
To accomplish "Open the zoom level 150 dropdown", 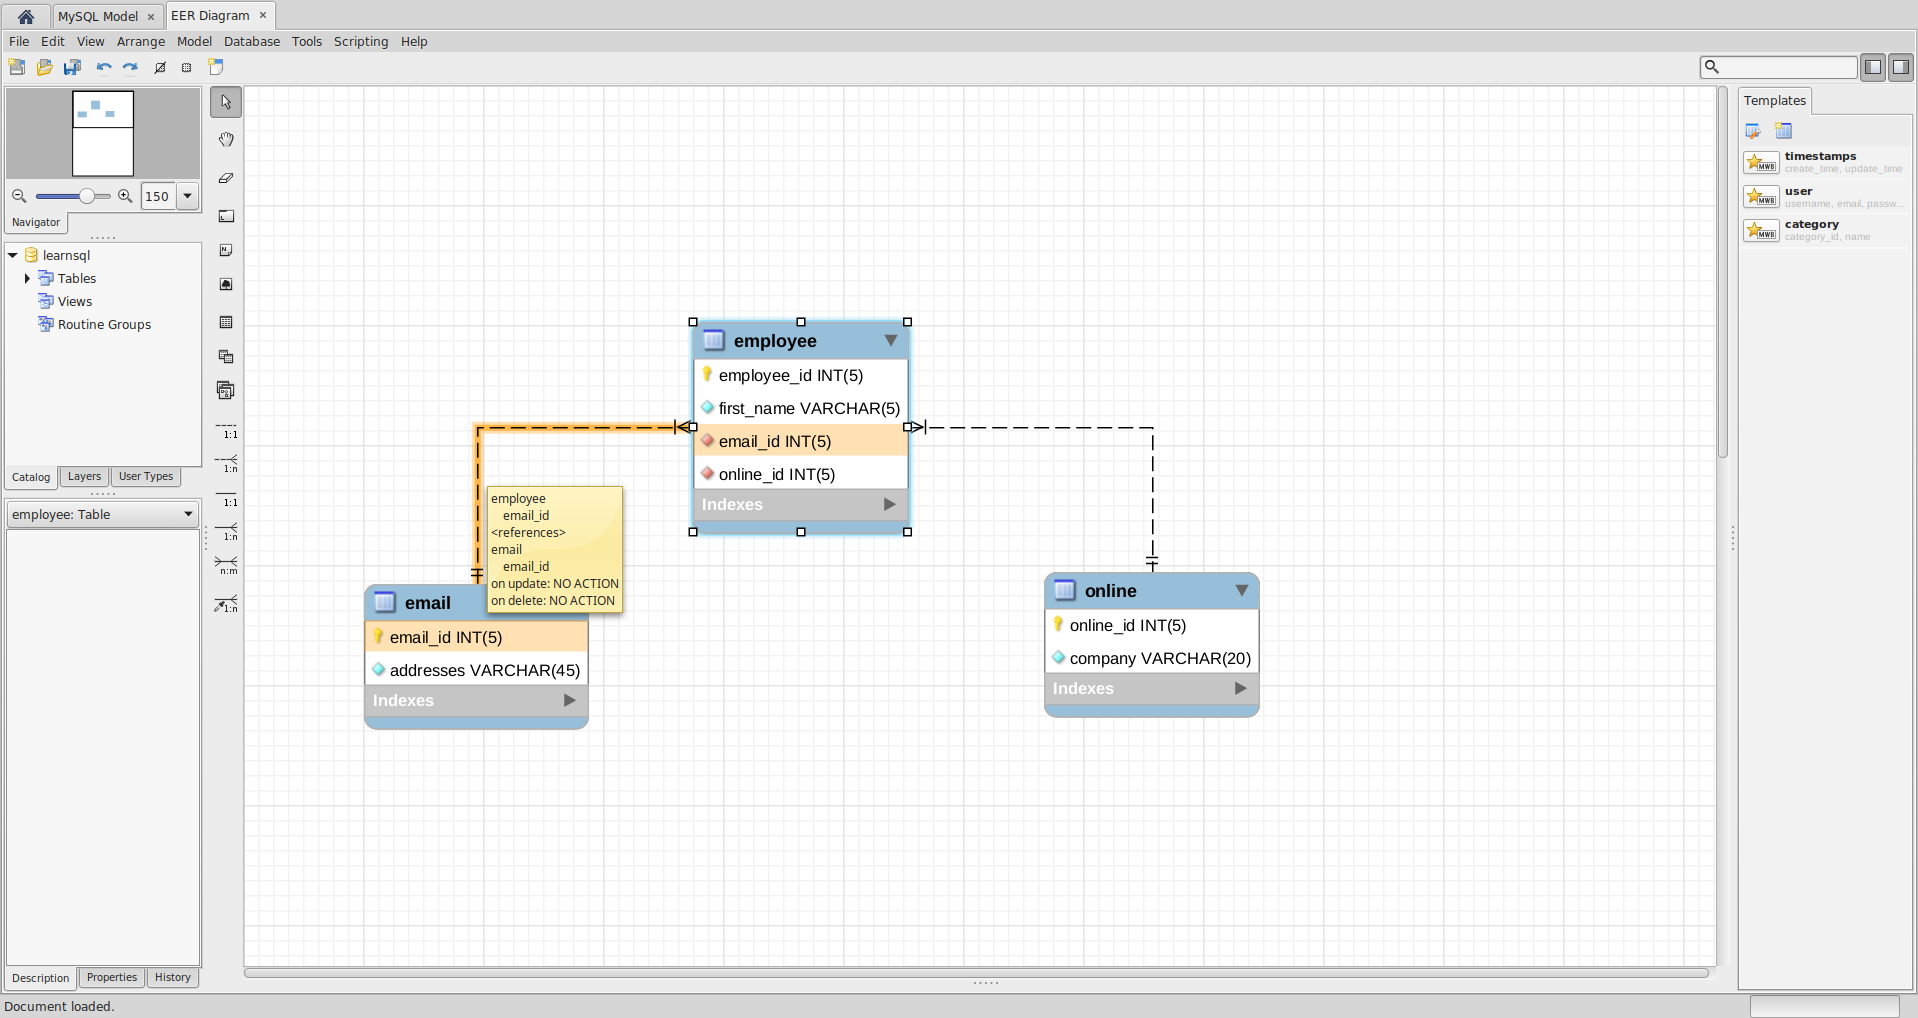I will (x=187, y=196).
